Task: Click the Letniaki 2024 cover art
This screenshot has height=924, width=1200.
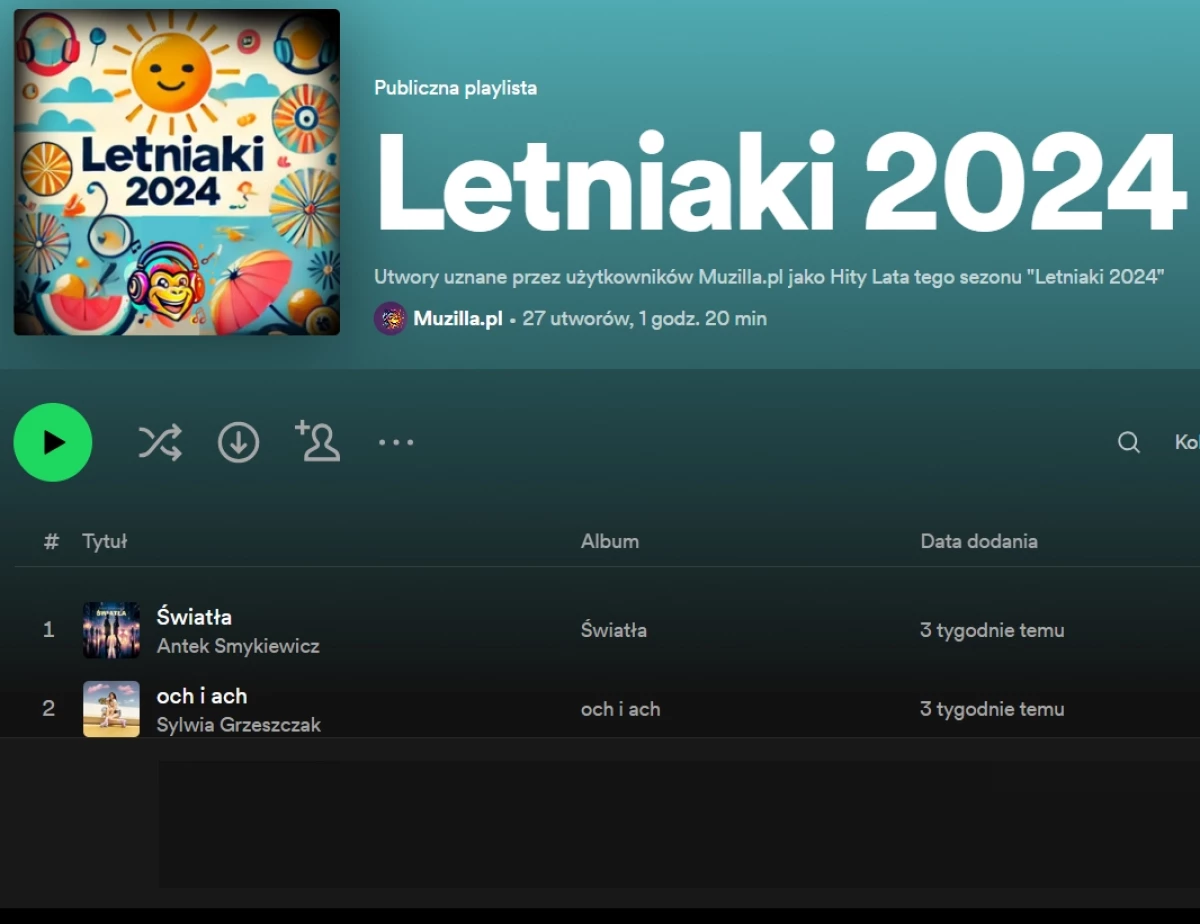Action: click(x=177, y=172)
